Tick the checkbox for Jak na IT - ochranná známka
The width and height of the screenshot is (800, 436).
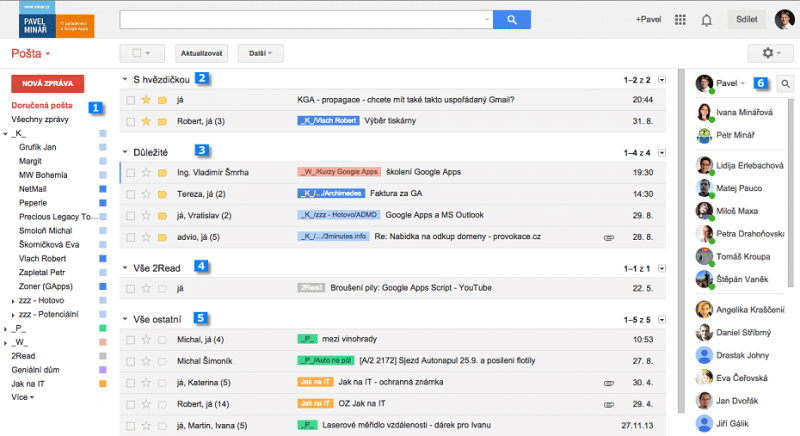(130, 382)
